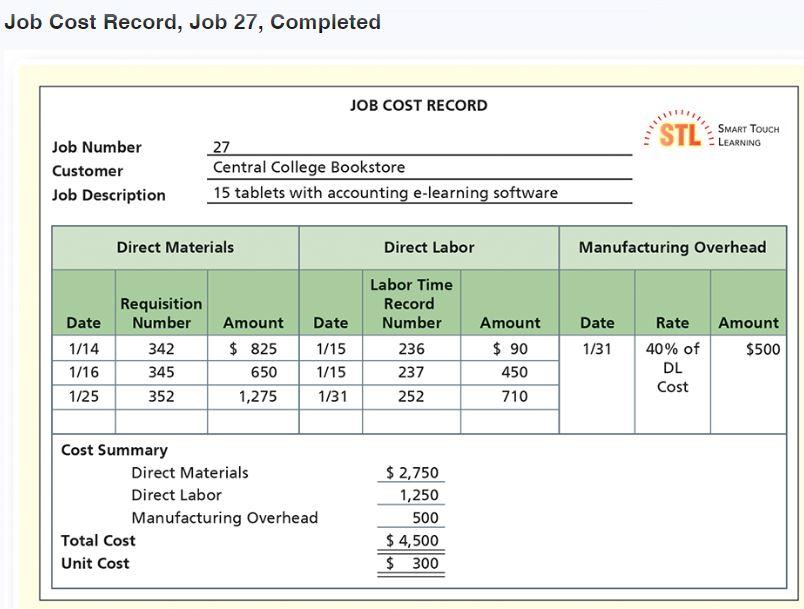Select labor record number 236

click(412, 346)
